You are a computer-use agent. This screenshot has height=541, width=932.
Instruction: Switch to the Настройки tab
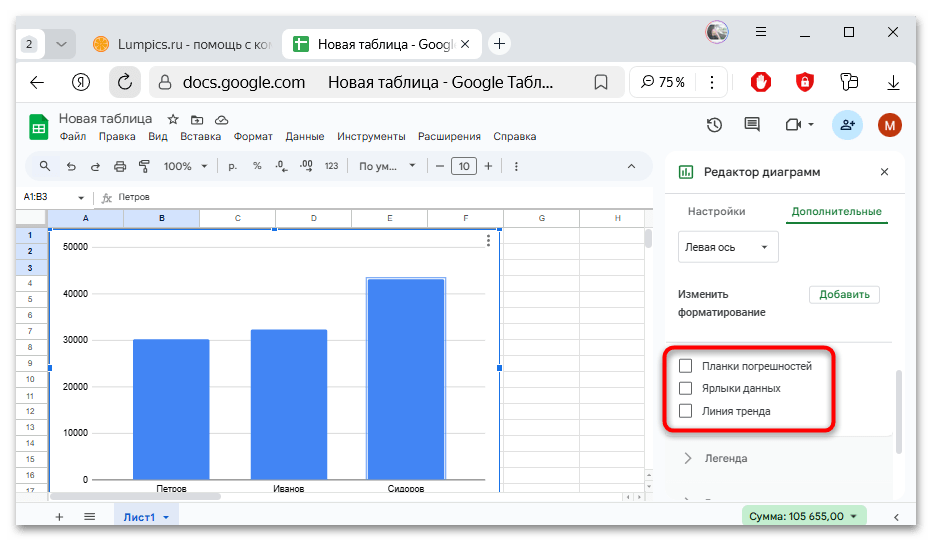[716, 212]
